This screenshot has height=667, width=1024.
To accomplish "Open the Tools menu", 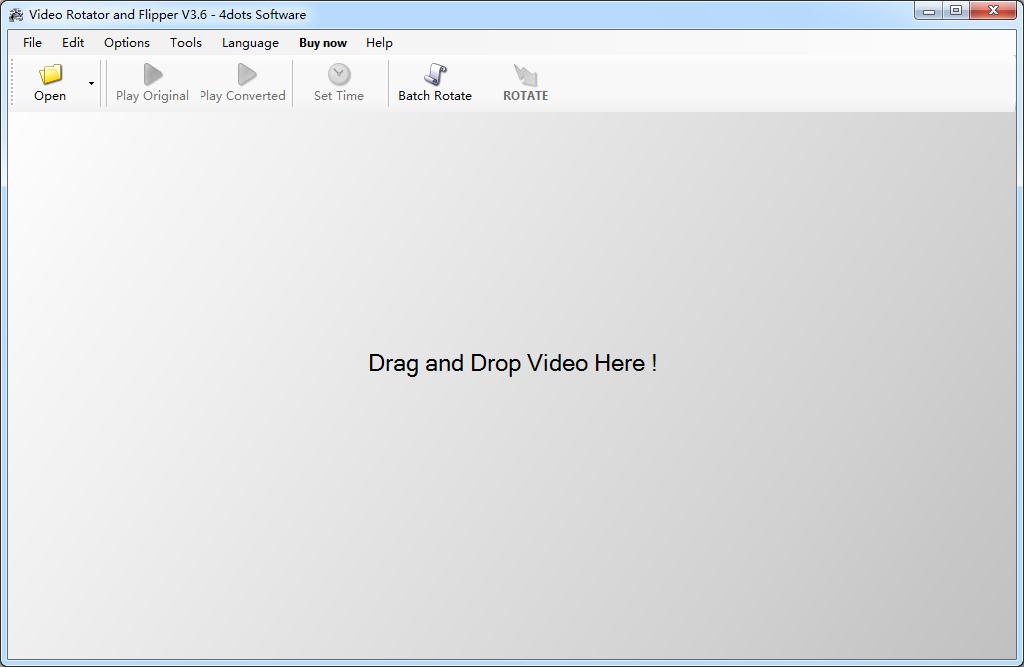I will (x=186, y=43).
